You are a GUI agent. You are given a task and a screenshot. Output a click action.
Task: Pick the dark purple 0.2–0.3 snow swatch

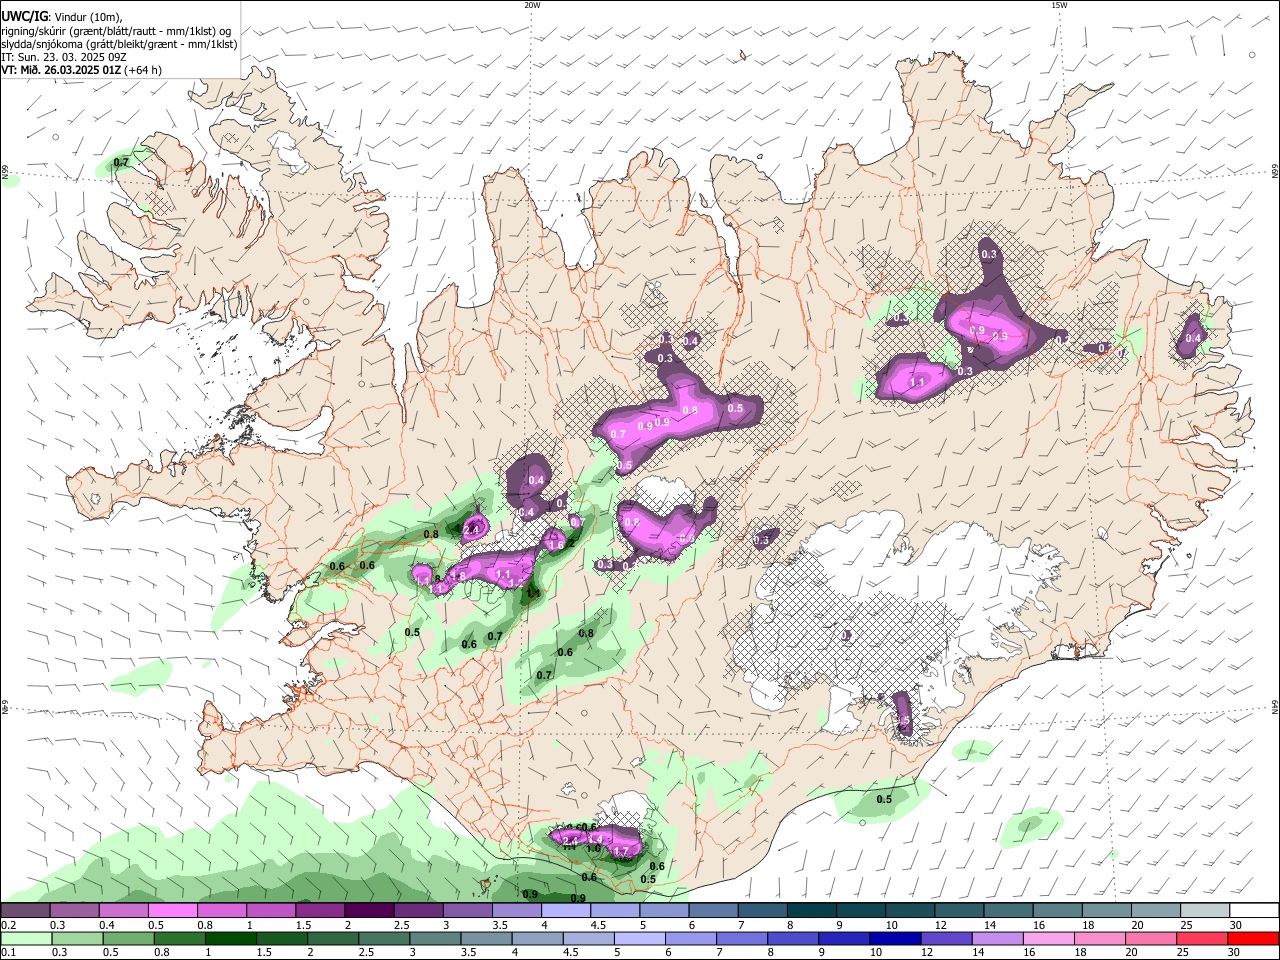point(25,910)
